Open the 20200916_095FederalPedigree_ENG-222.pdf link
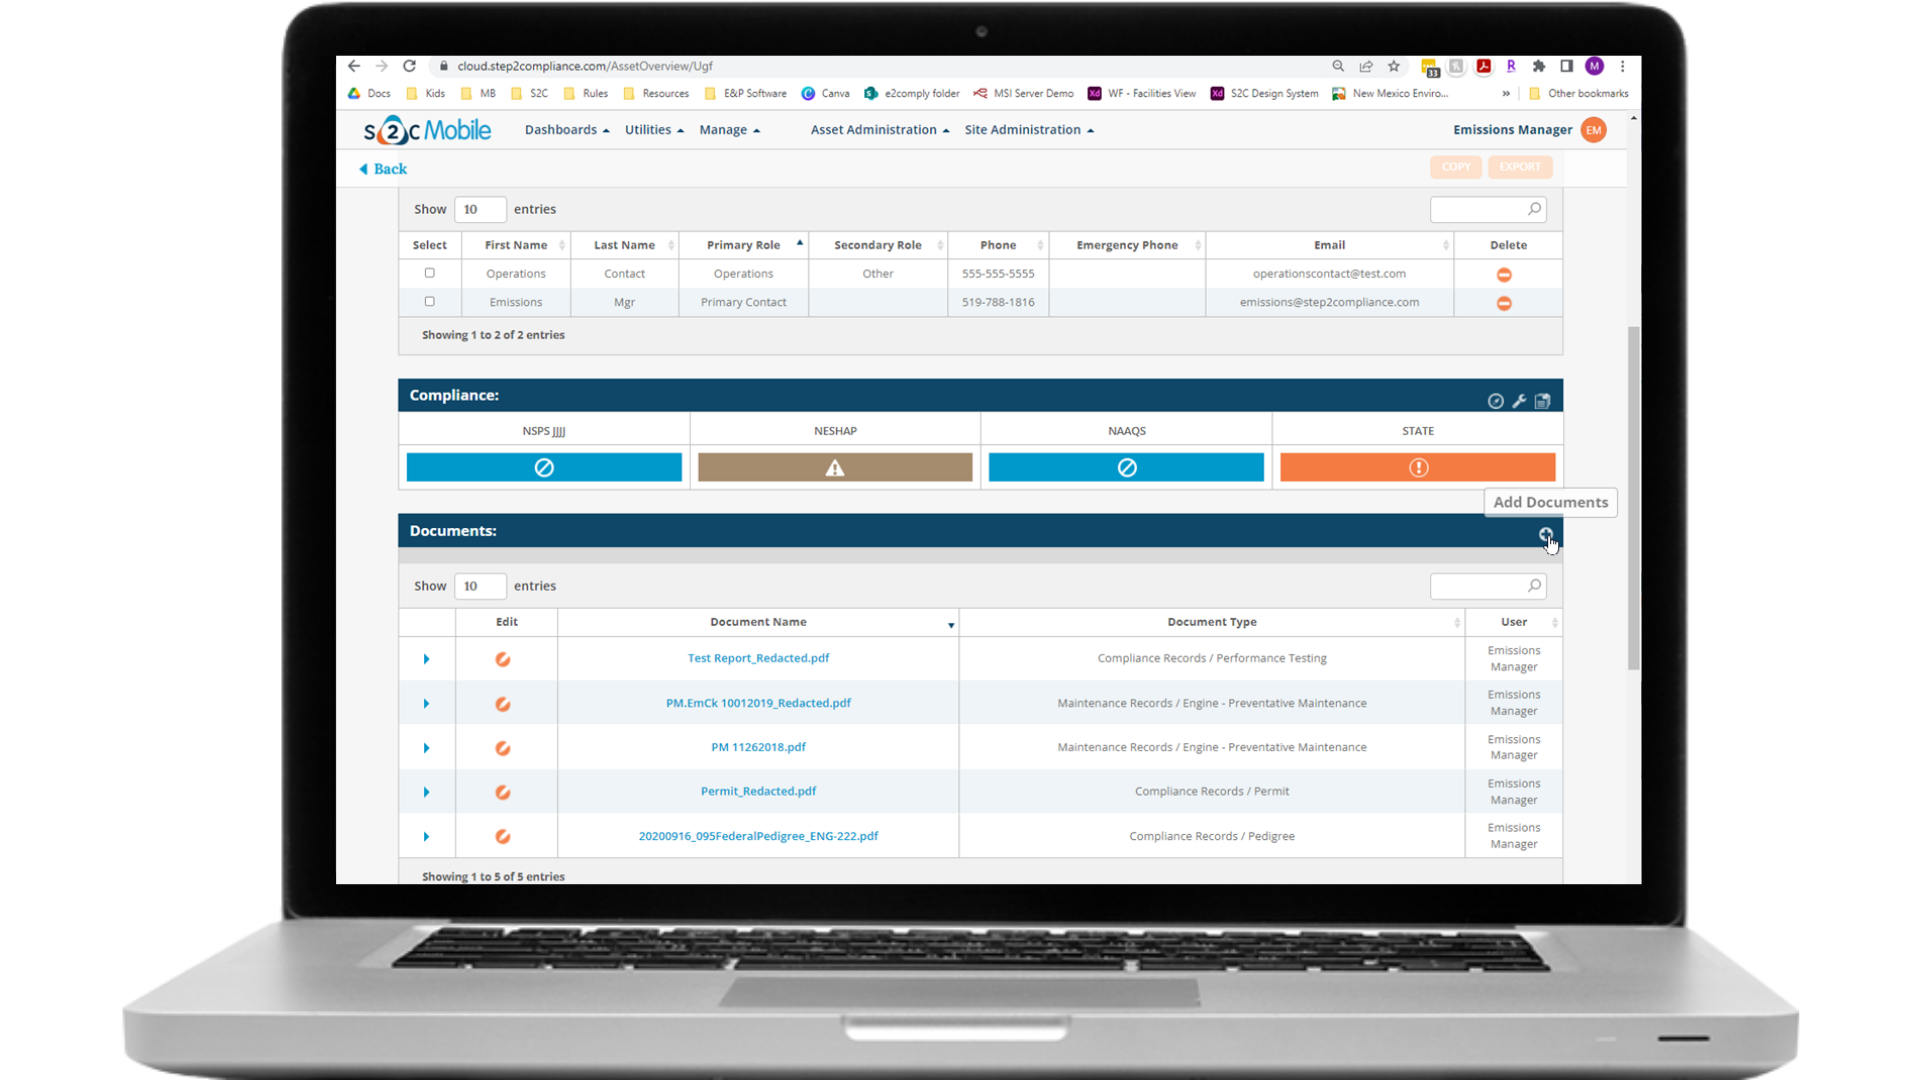This screenshot has width=1920, height=1080. pyautogui.click(x=758, y=835)
